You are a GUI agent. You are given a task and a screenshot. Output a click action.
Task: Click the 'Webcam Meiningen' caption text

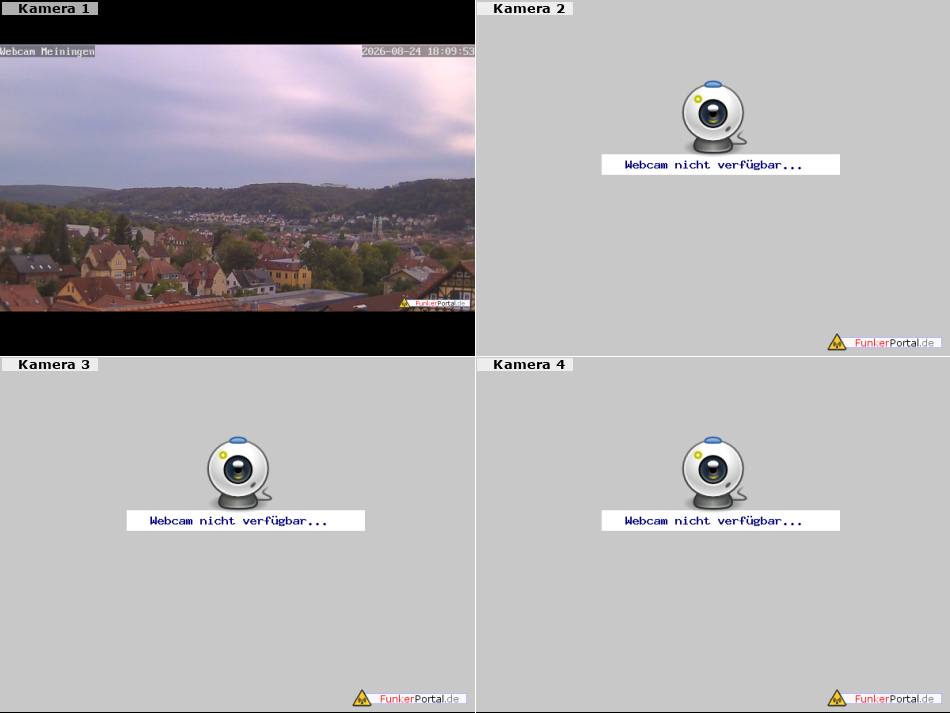click(x=47, y=51)
